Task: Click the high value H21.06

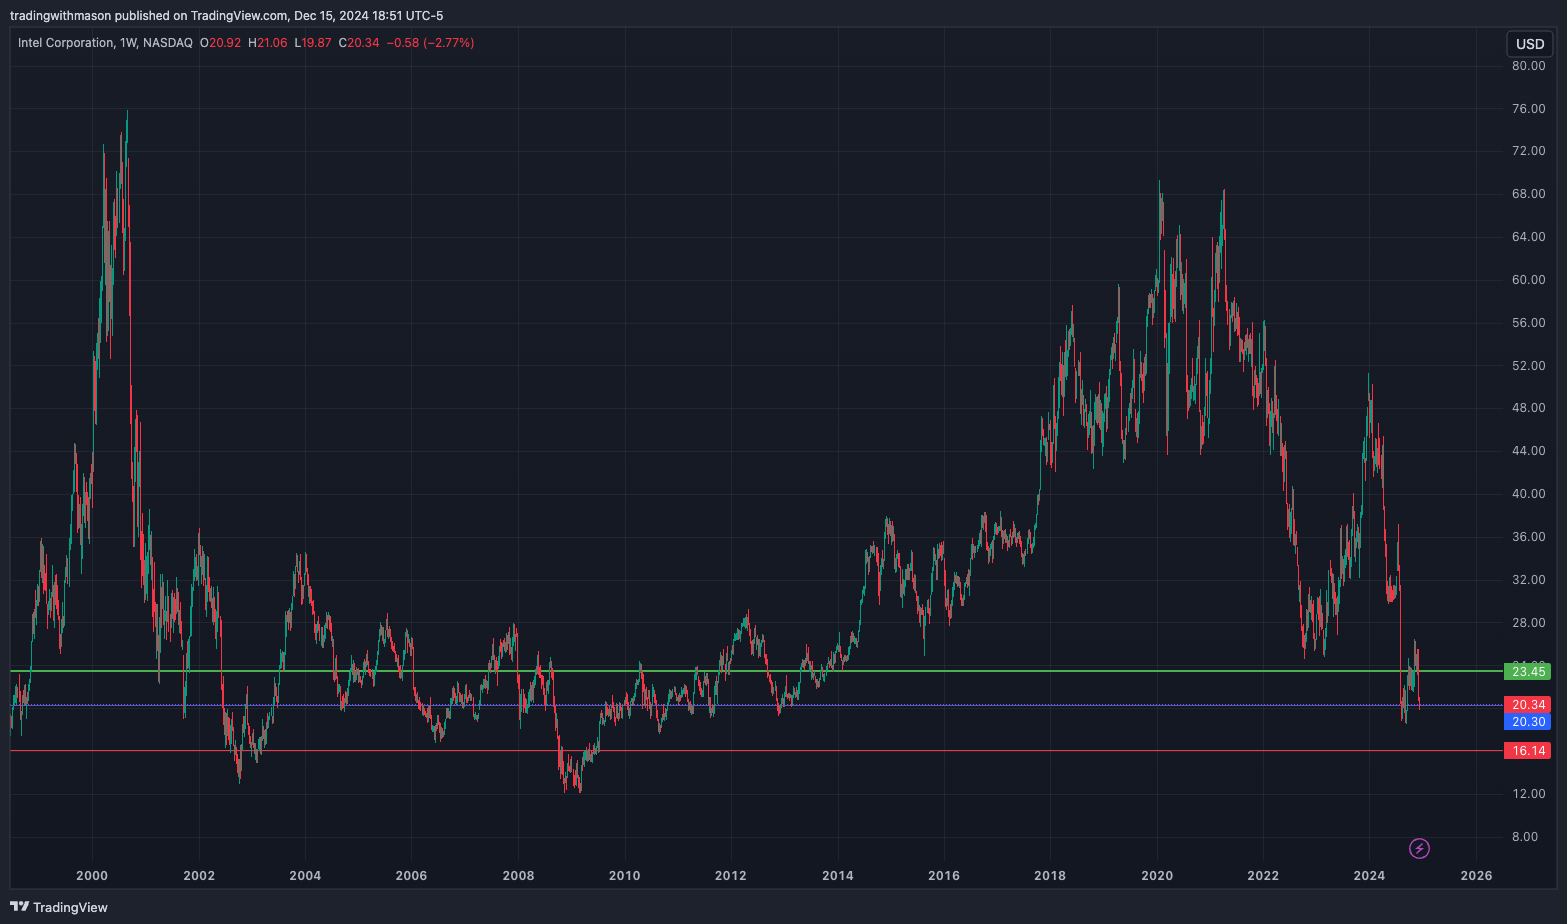Action: (x=268, y=43)
